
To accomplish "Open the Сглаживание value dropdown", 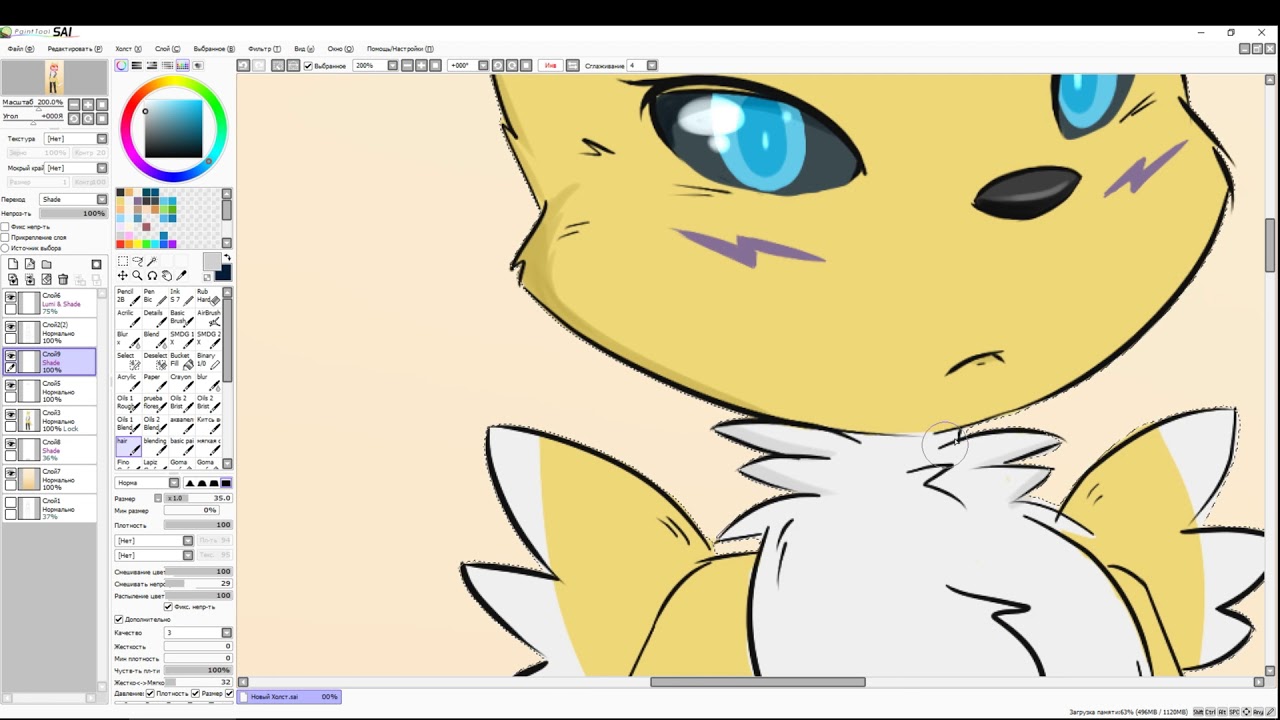I will [x=642, y=66].
